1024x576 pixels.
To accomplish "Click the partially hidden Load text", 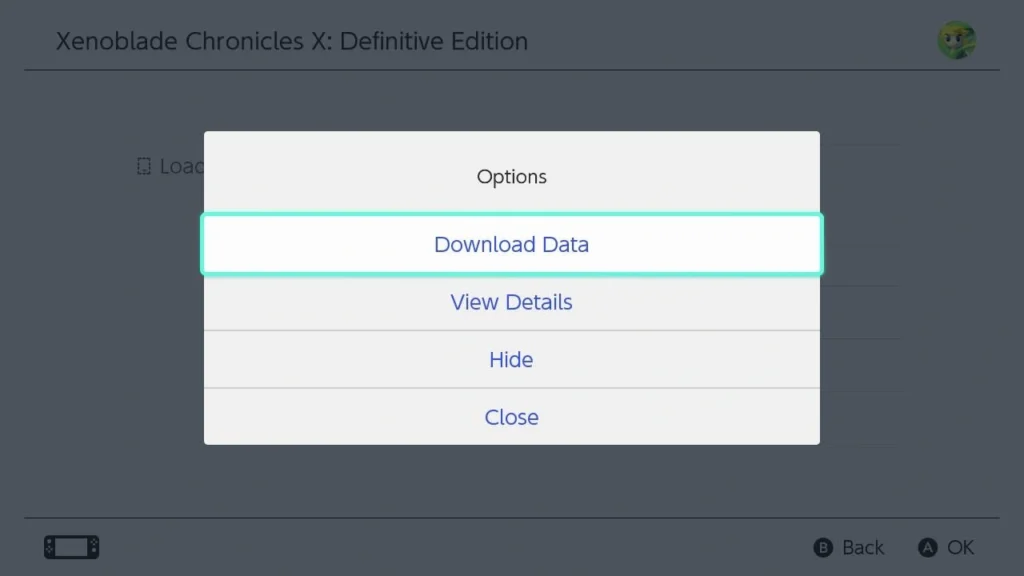I will 182,167.
